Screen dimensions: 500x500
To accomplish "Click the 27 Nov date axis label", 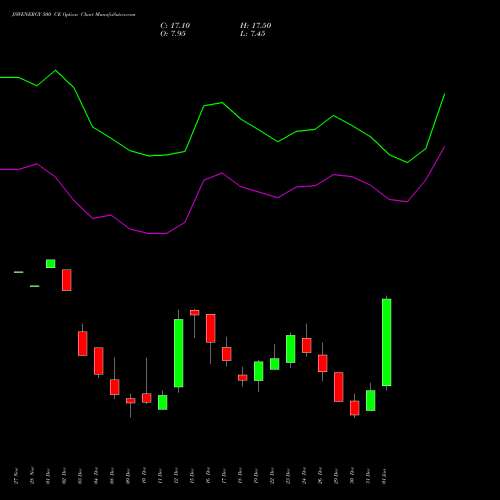I will pyautogui.click(x=16, y=477).
